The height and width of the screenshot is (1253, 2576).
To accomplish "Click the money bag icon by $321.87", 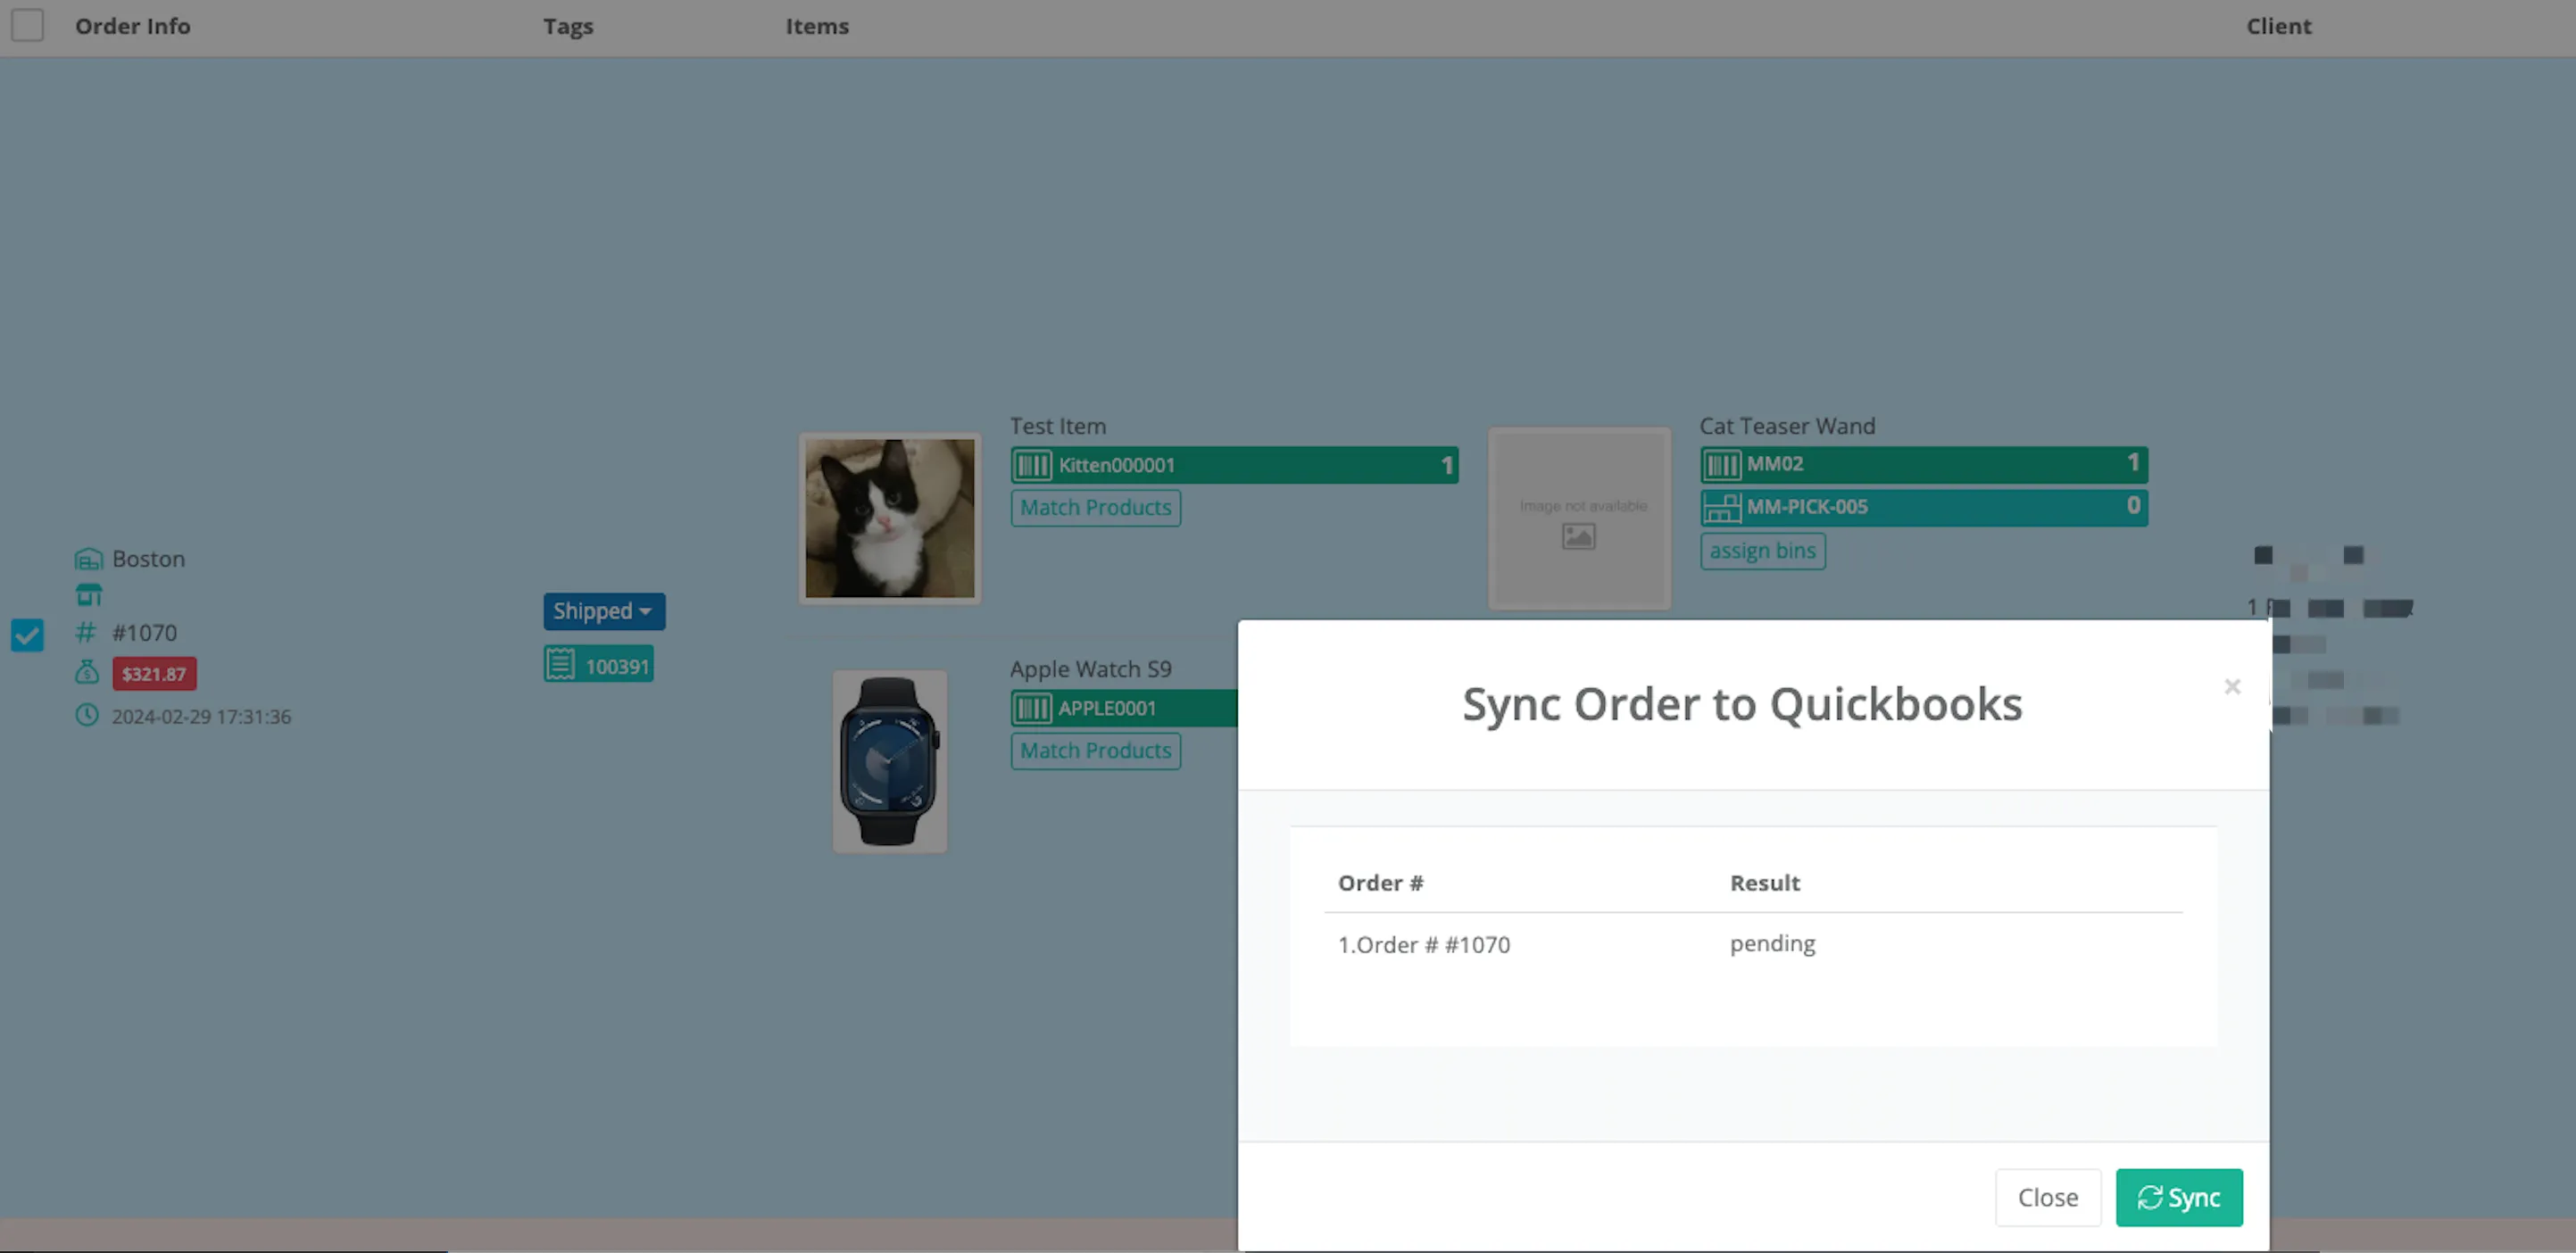I will pos(87,673).
